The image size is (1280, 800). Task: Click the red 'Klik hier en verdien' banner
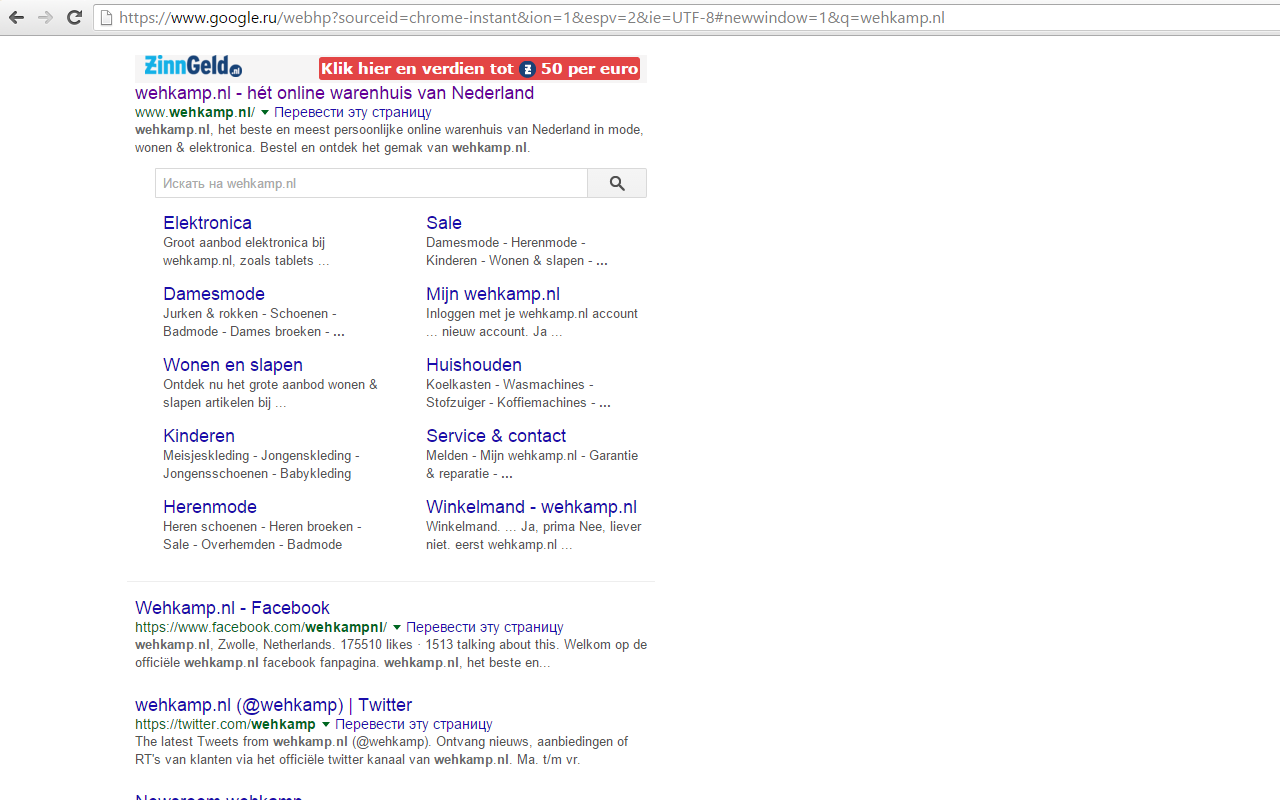click(x=479, y=69)
